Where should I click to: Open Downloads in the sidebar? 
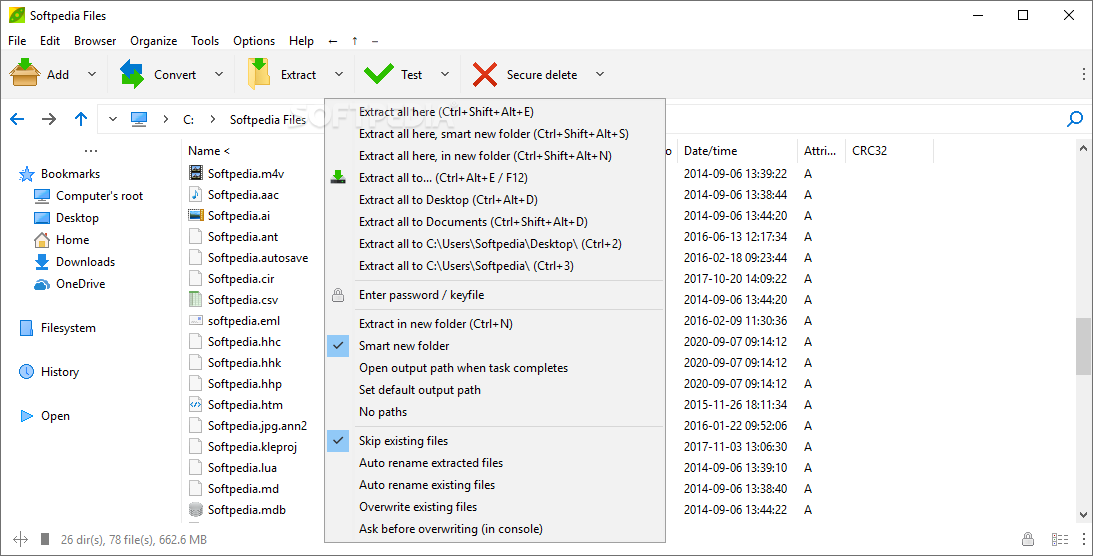pyautogui.click(x=86, y=262)
